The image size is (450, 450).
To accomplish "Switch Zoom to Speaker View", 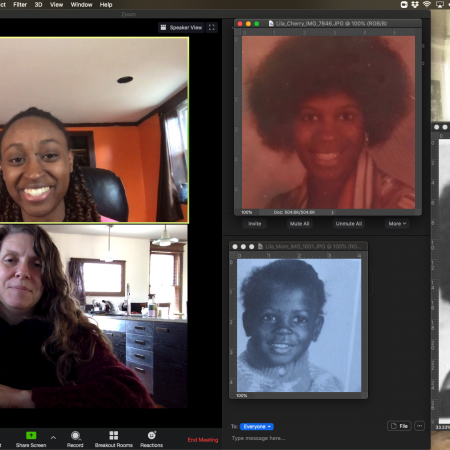I will tap(181, 27).
